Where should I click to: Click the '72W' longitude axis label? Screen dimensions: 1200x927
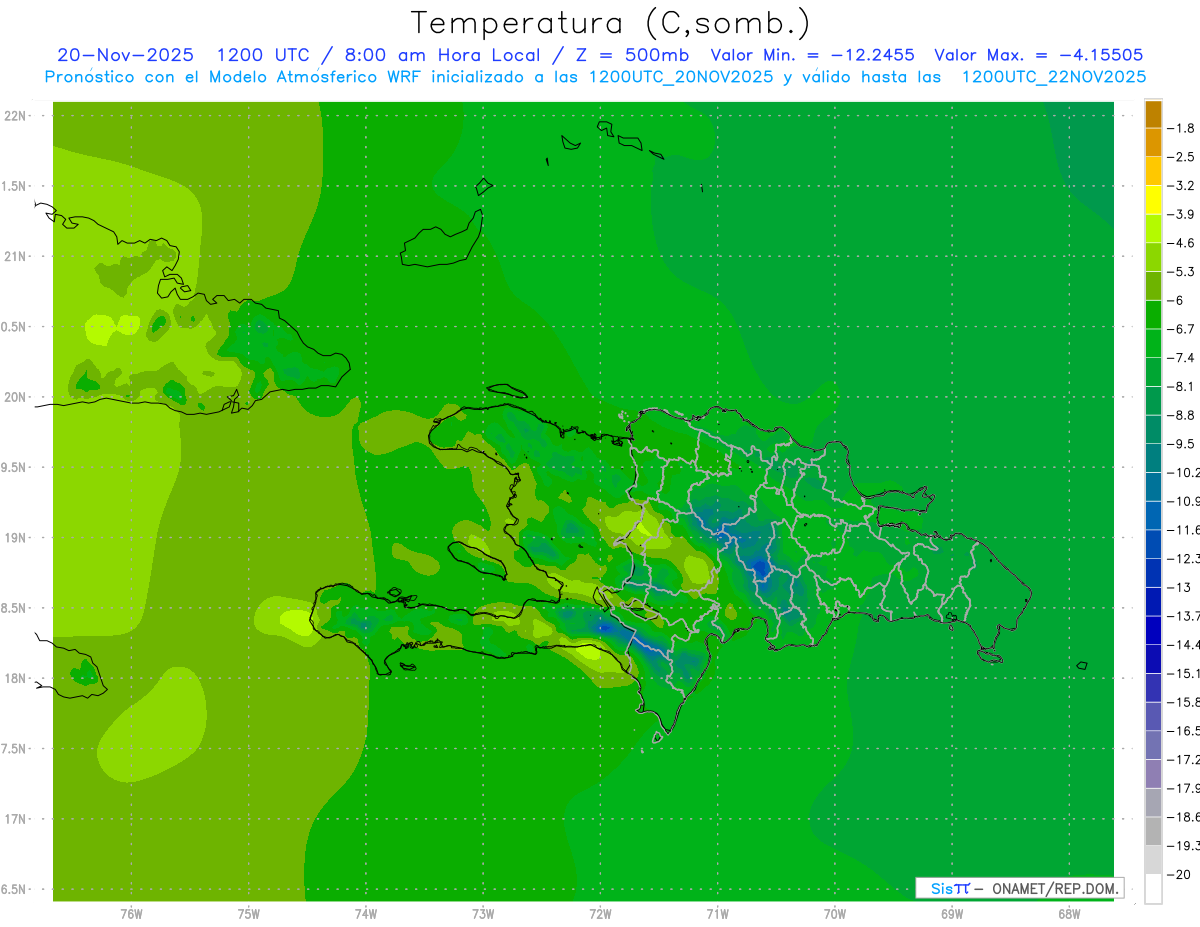pyautogui.click(x=600, y=913)
